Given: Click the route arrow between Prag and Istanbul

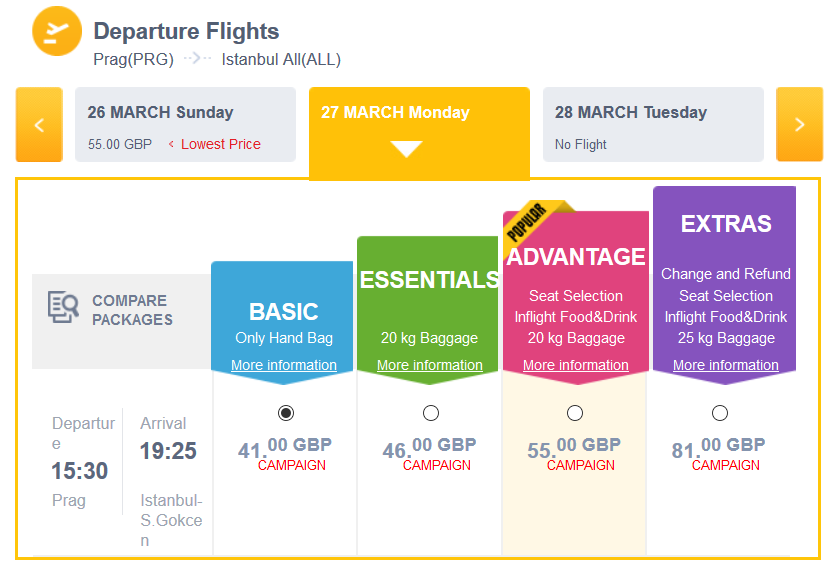Looking at the screenshot, I should pos(197,57).
